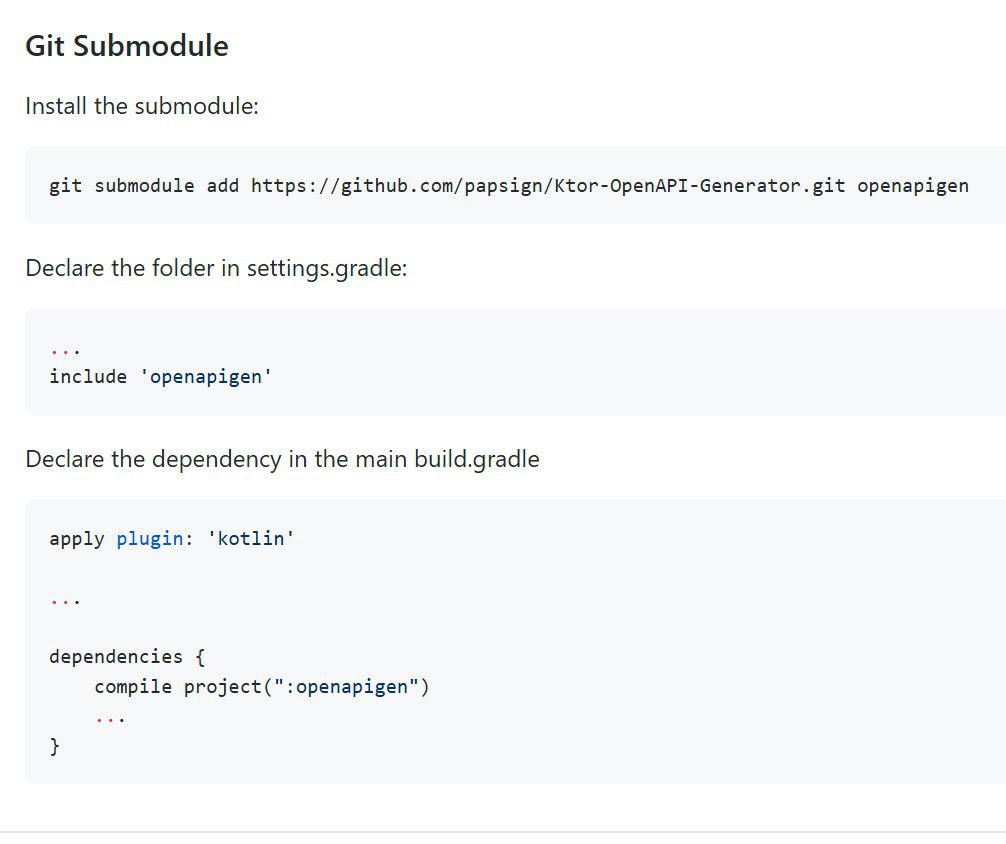The image size is (1006, 844).
Task: Click the horizontal divider below the last code block
Action: pyautogui.click(x=503, y=832)
